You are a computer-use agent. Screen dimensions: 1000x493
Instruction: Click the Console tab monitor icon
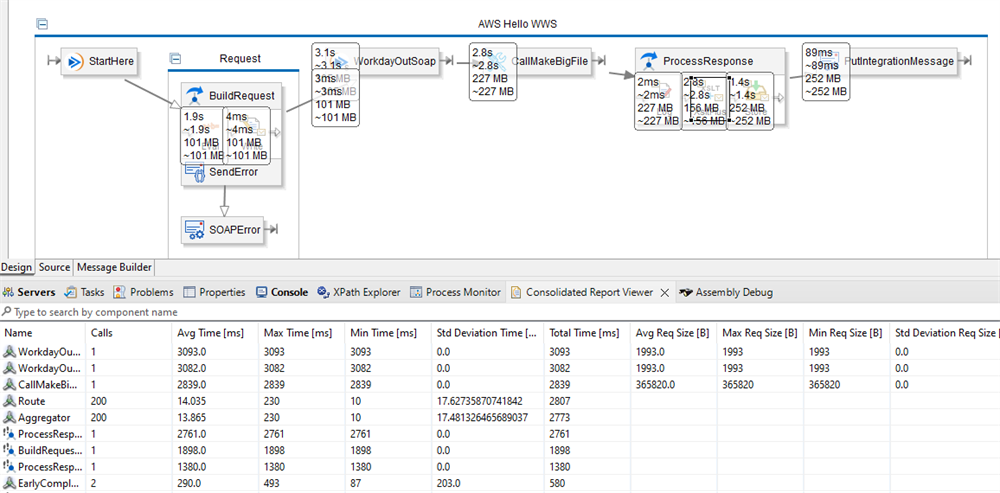pyautogui.click(x=261, y=292)
